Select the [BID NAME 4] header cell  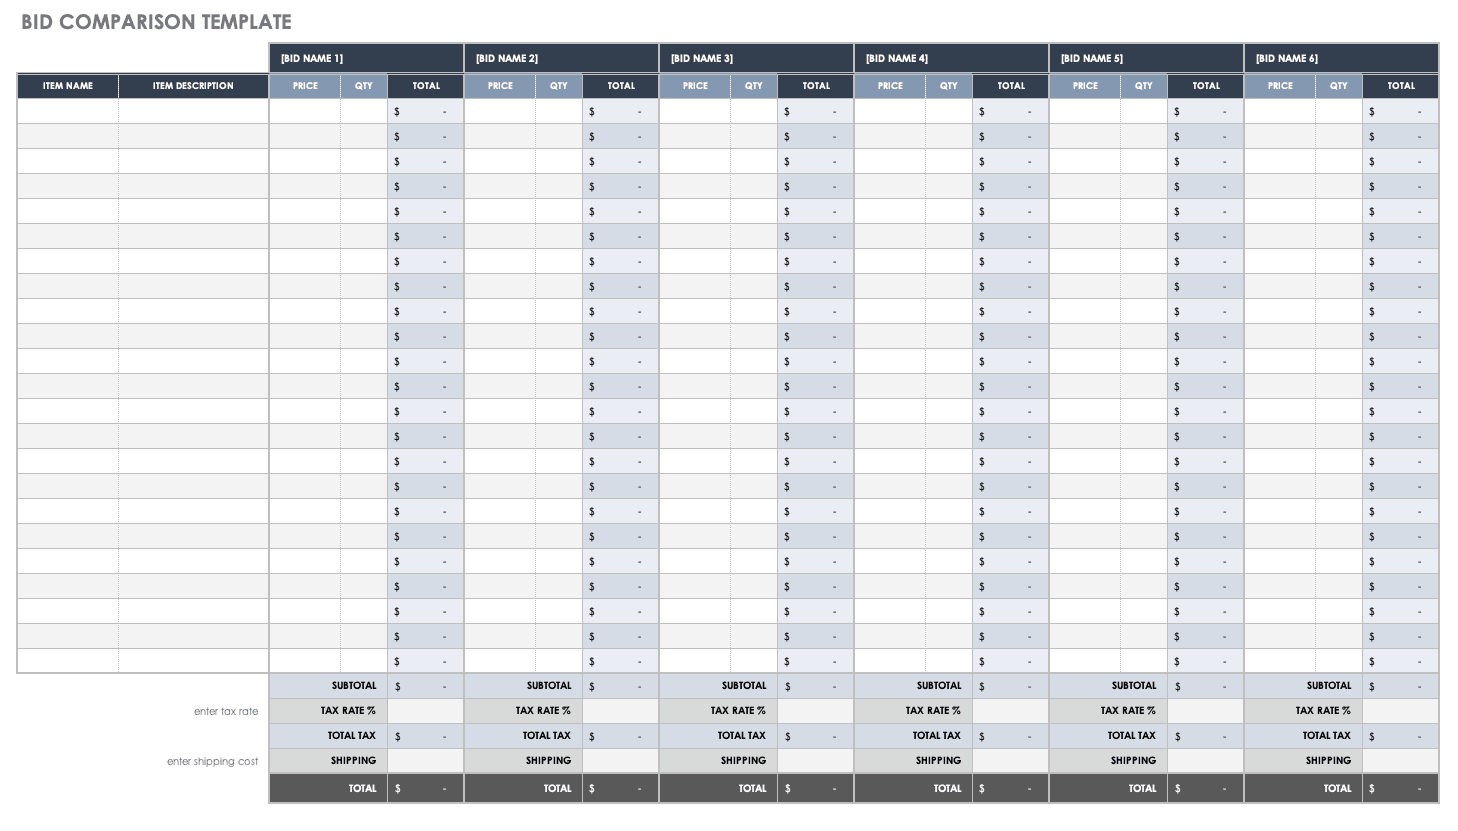tap(951, 58)
